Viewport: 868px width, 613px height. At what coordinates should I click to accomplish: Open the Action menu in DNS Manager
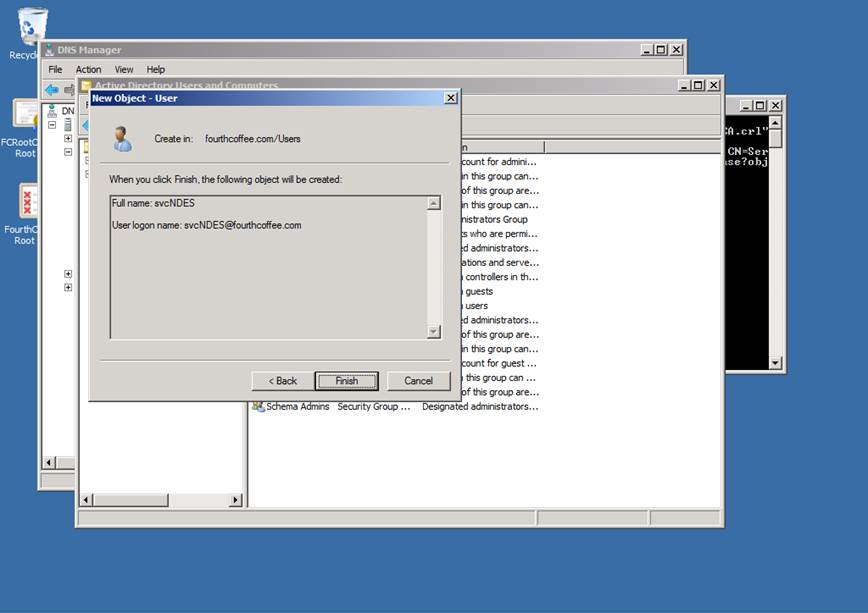(88, 70)
